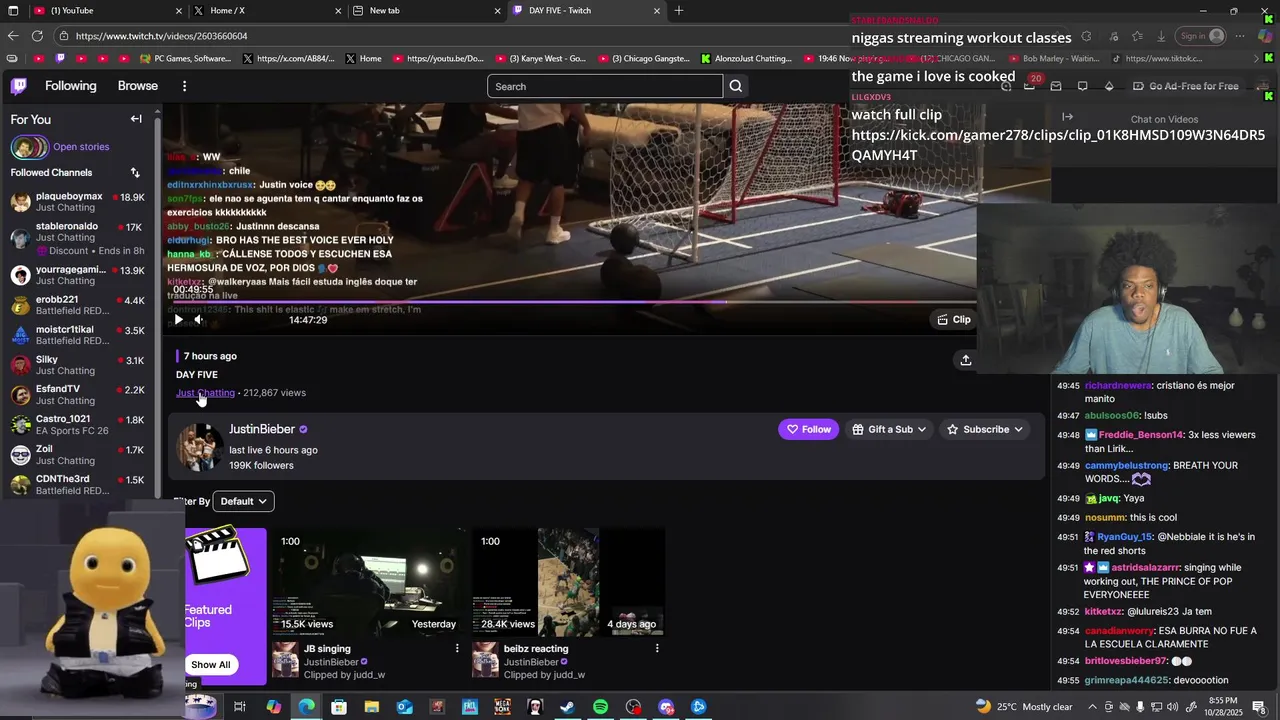Open the moistcr1tikal channel

pyautogui.click(x=78, y=335)
